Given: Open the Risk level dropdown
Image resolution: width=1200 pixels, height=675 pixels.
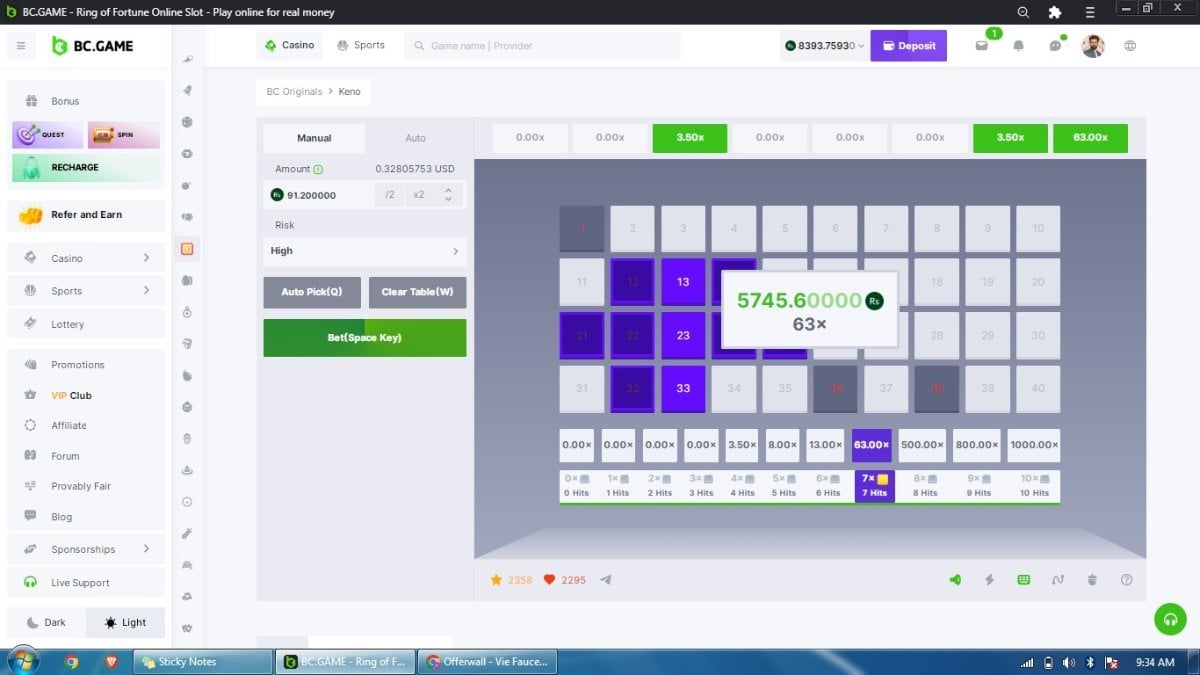Looking at the screenshot, I should 364,251.
